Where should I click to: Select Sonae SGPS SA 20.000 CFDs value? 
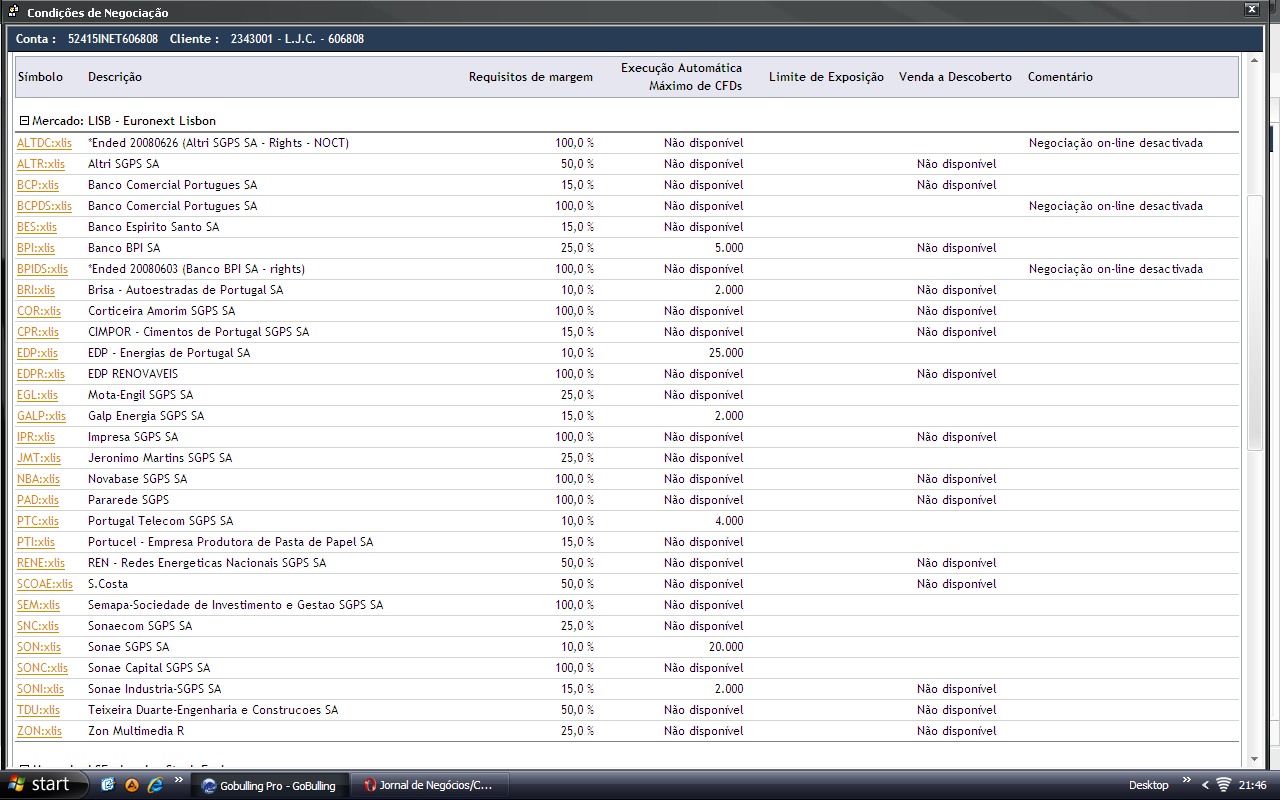coord(727,647)
